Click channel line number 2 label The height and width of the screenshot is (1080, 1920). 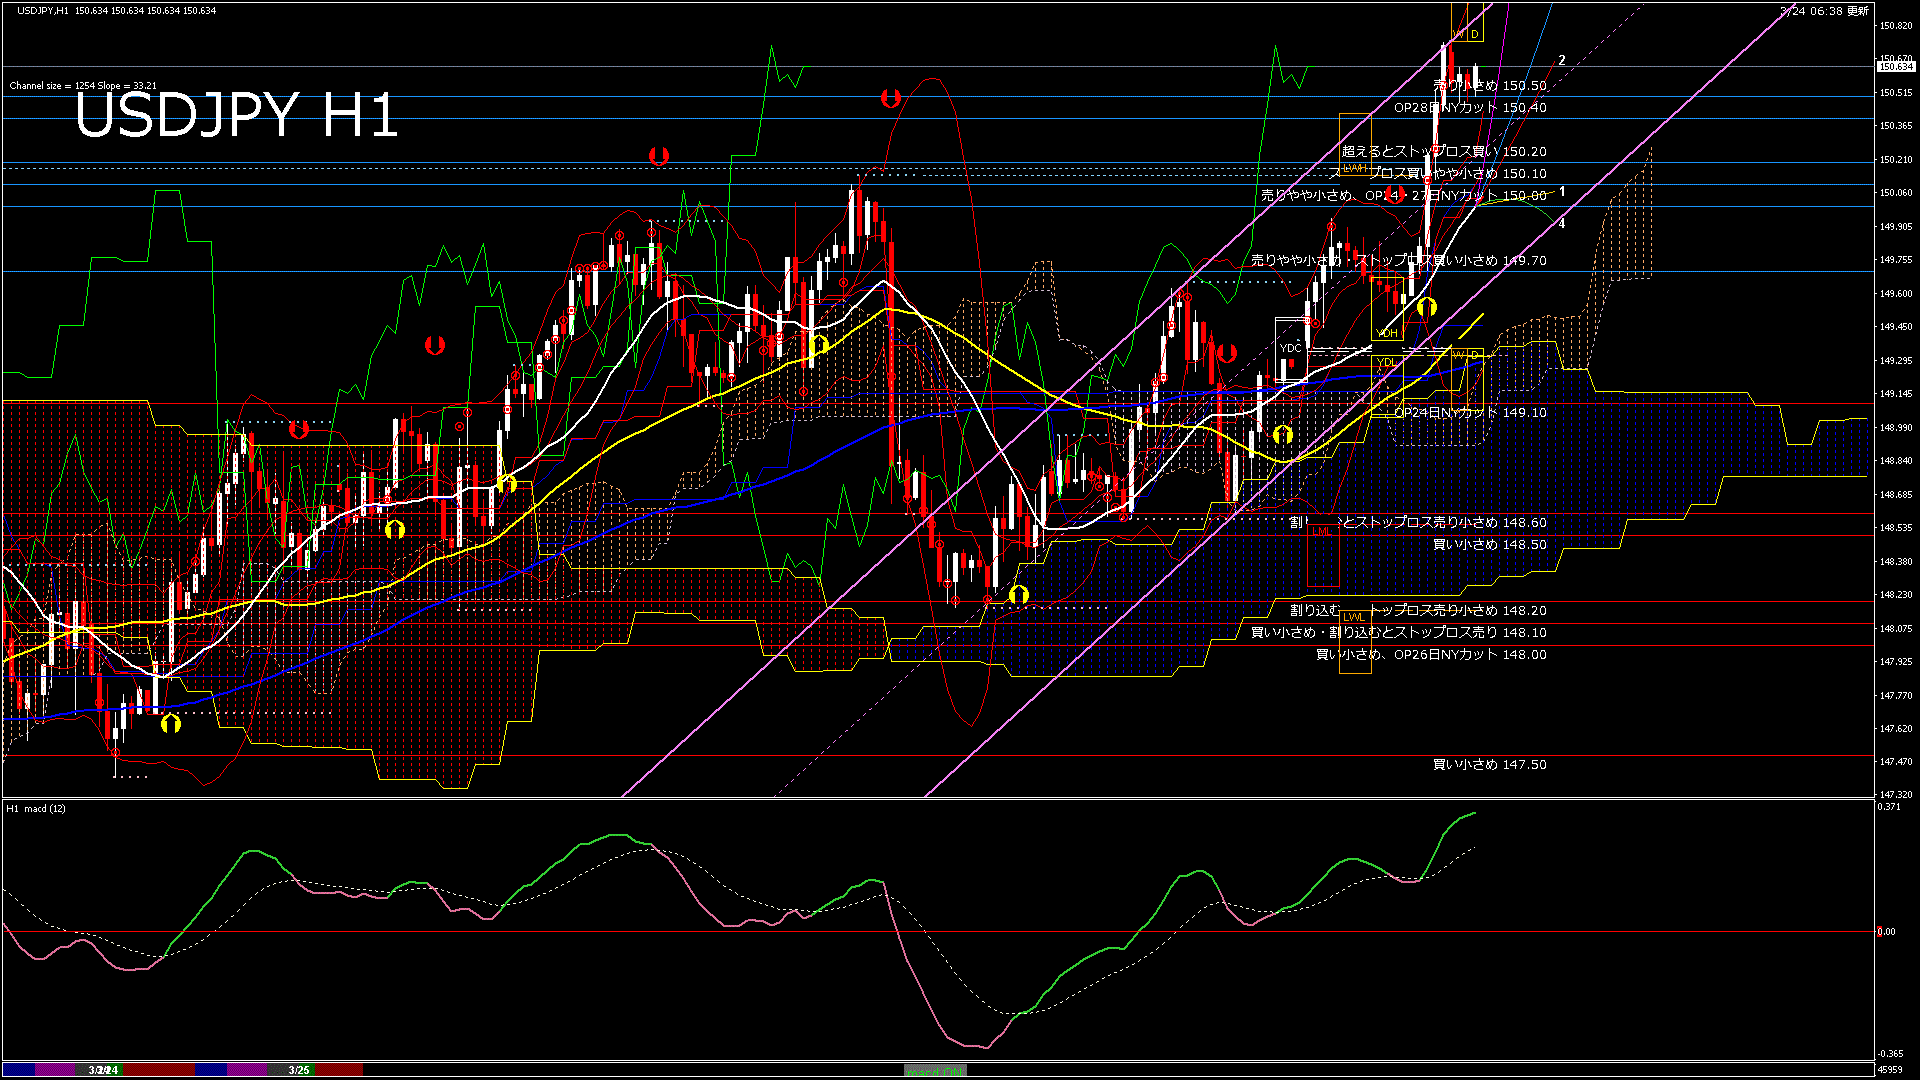(1562, 61)
